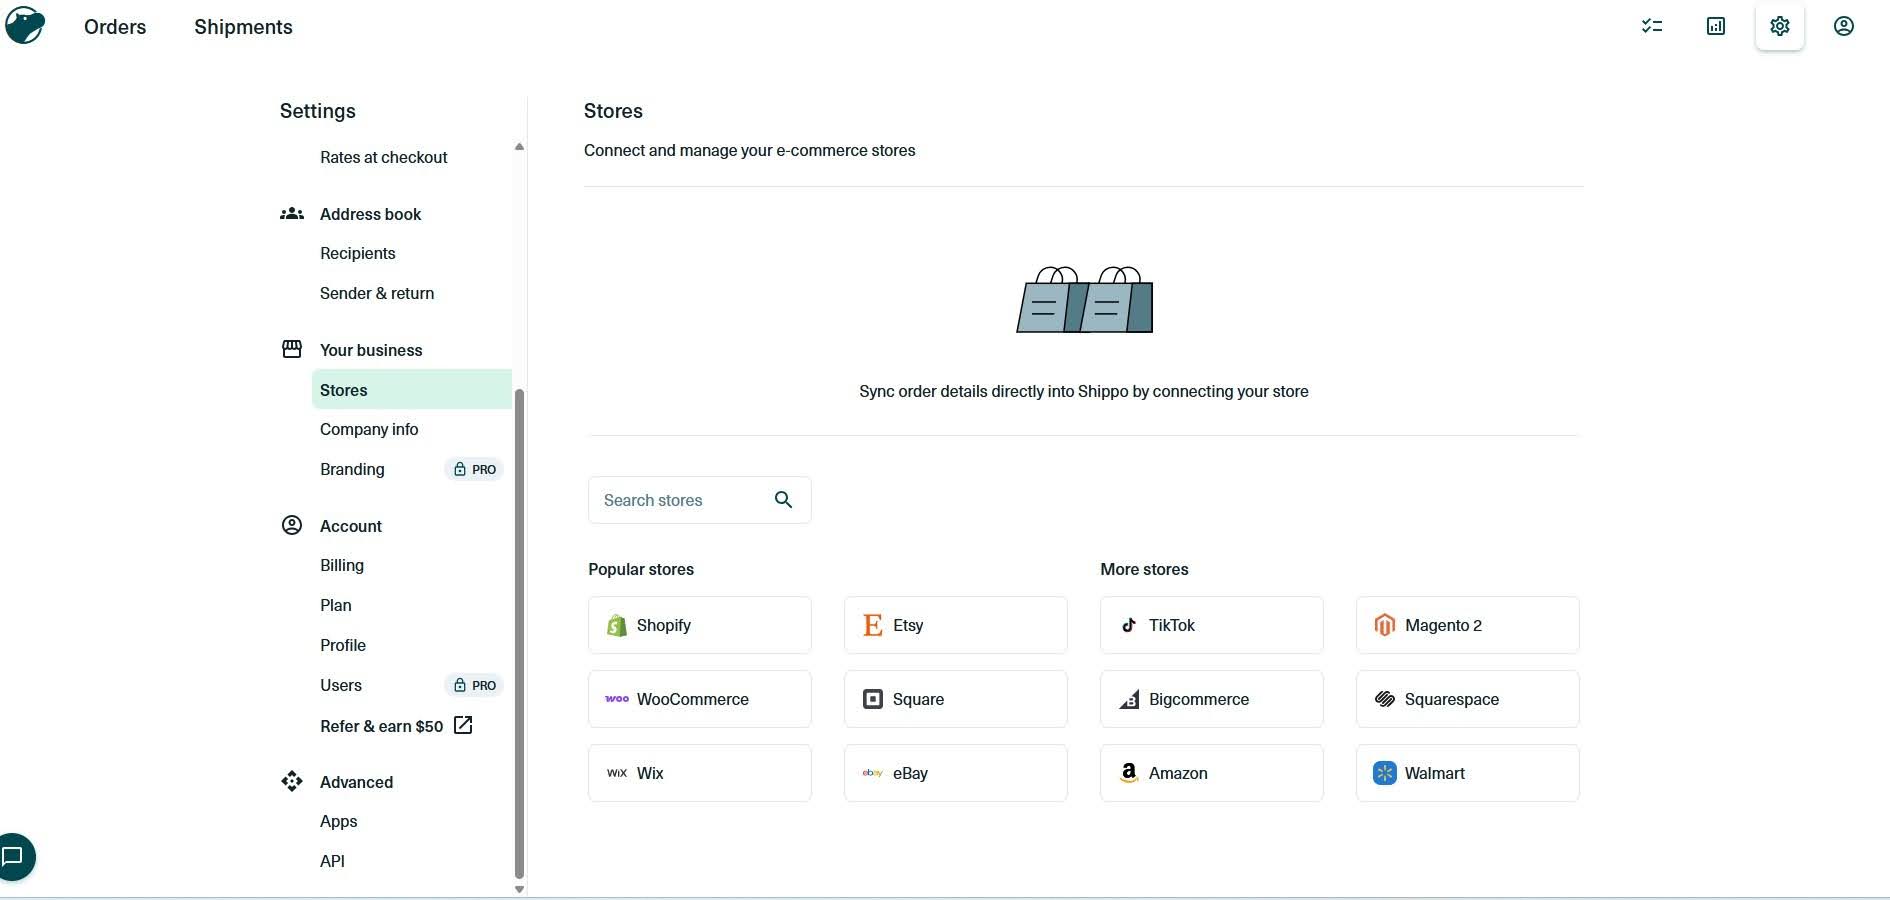Click the 'More stores' heading
Image resolution: width=1890 pixels, height=900 pixels.
[1144, 569]
